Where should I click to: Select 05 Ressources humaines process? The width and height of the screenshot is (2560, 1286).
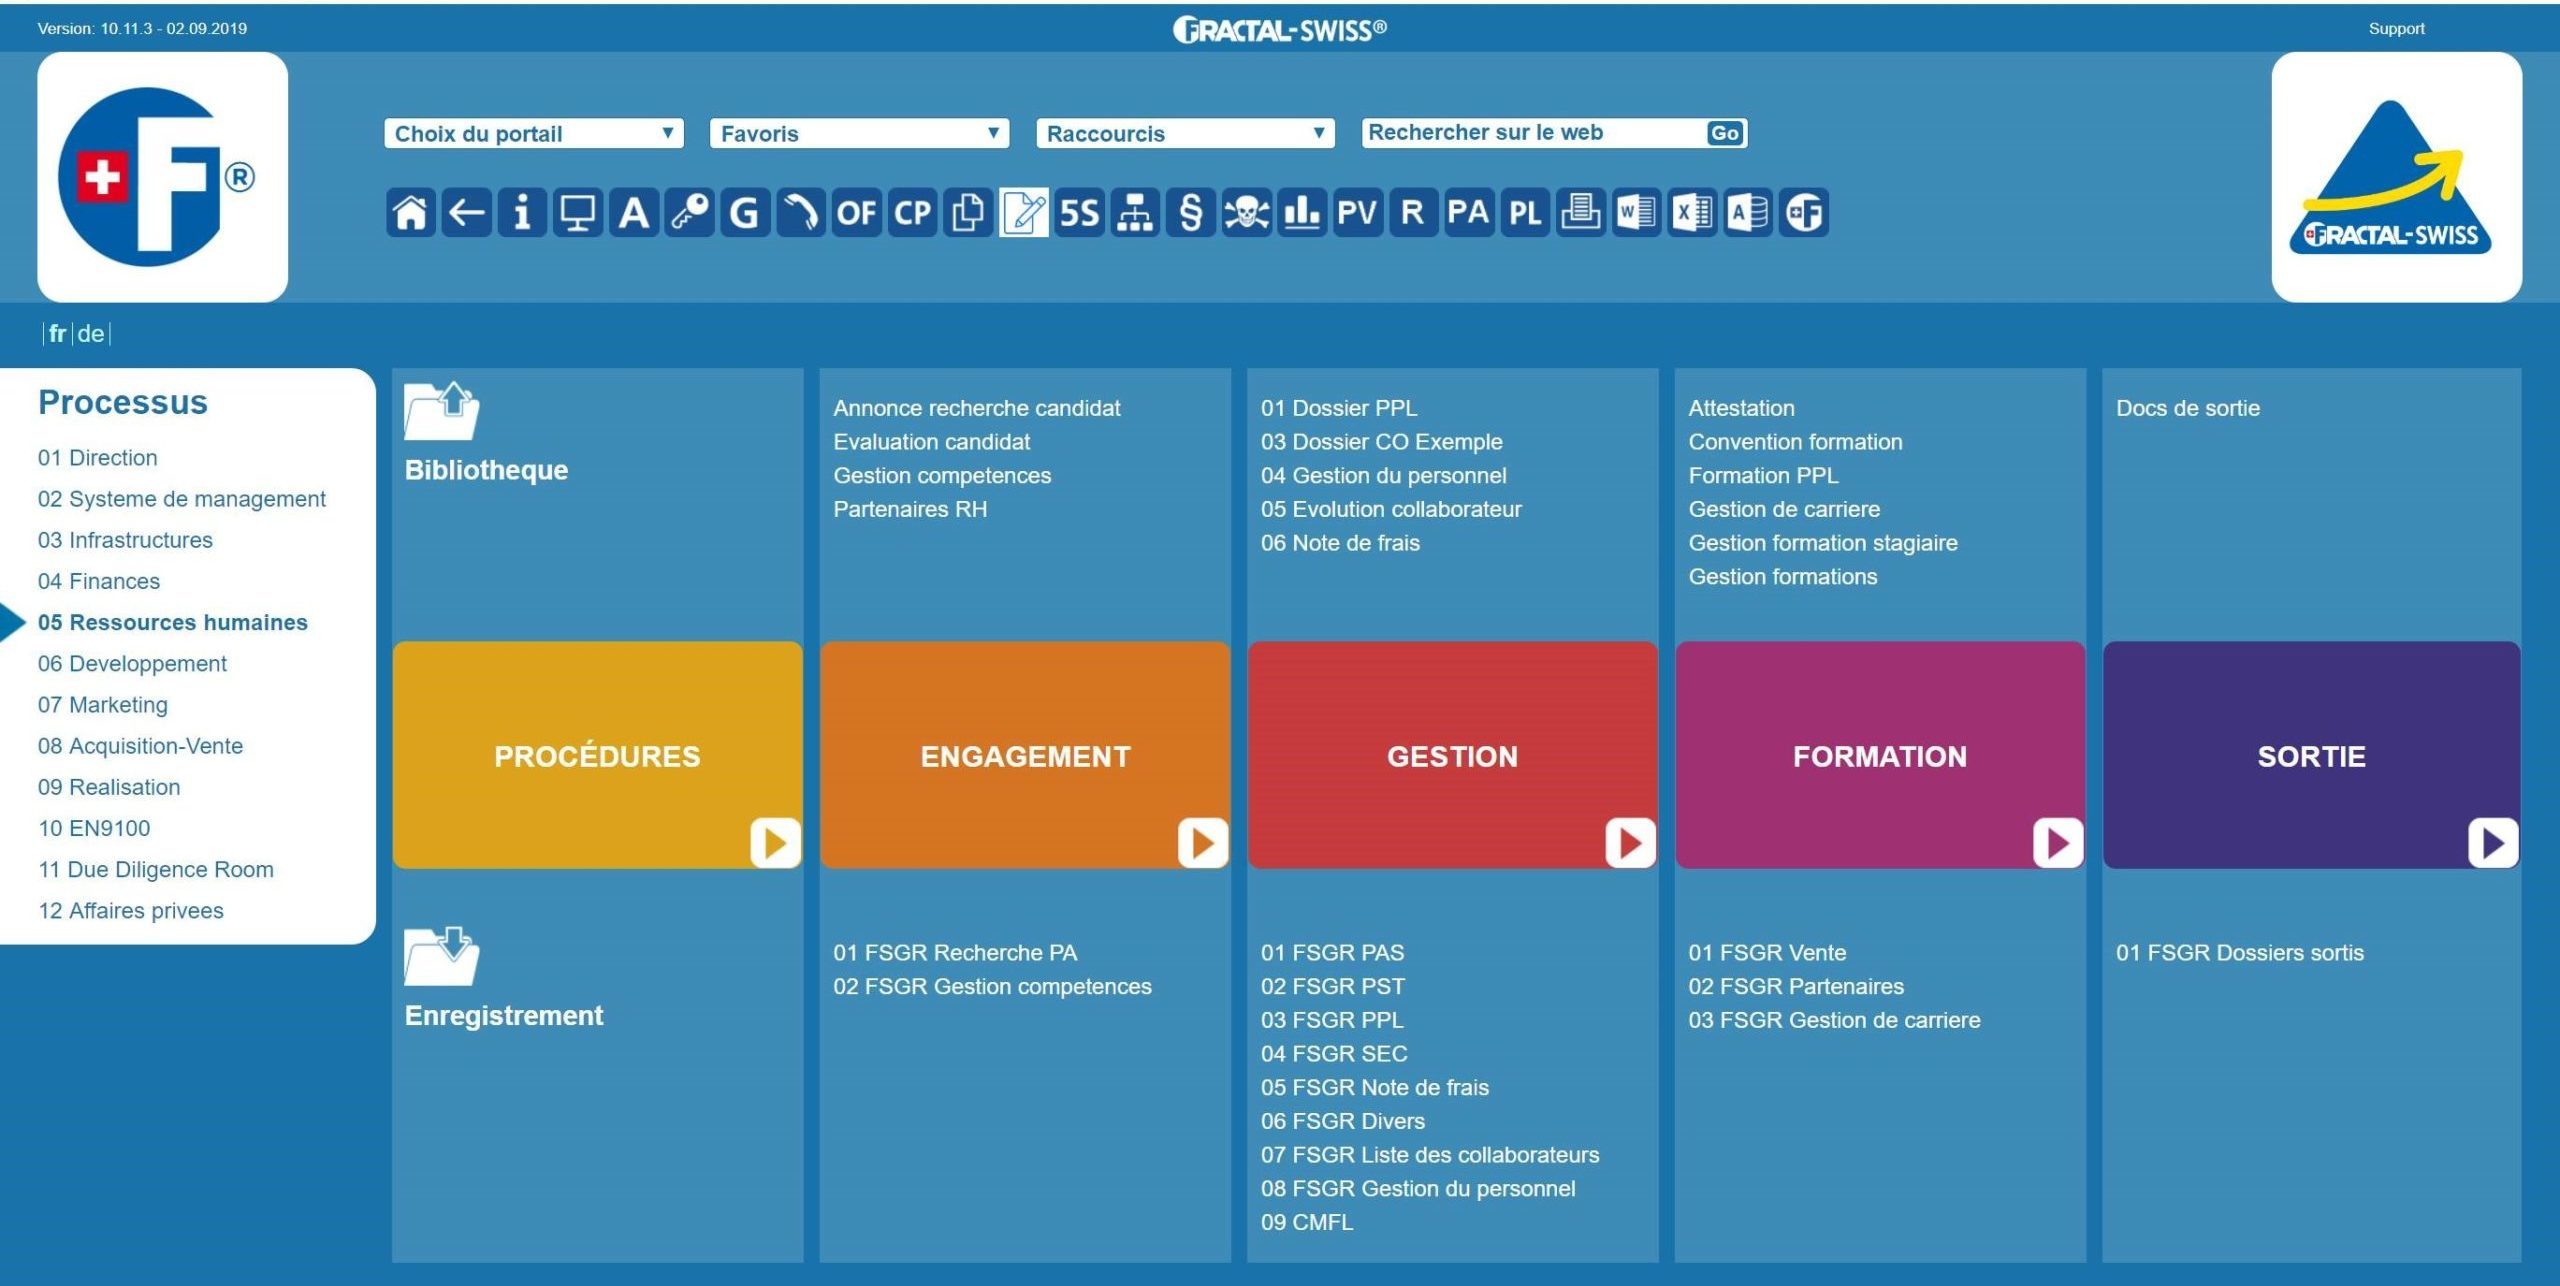point(174,620)
